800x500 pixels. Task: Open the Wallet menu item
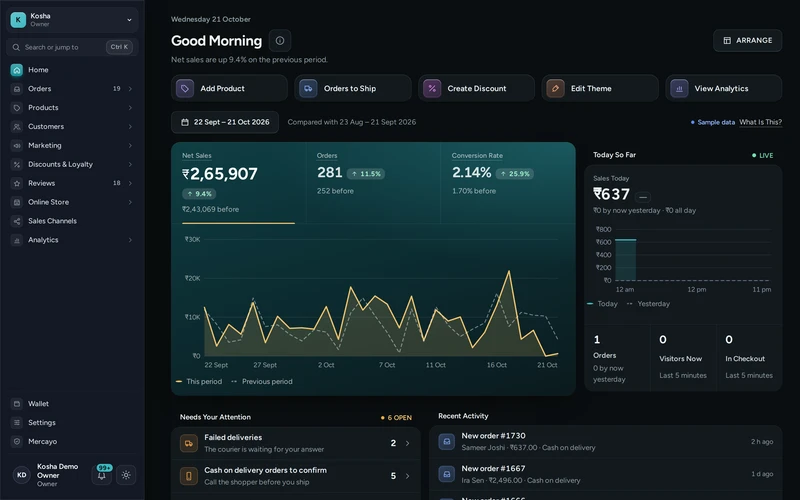pos(72,404)
